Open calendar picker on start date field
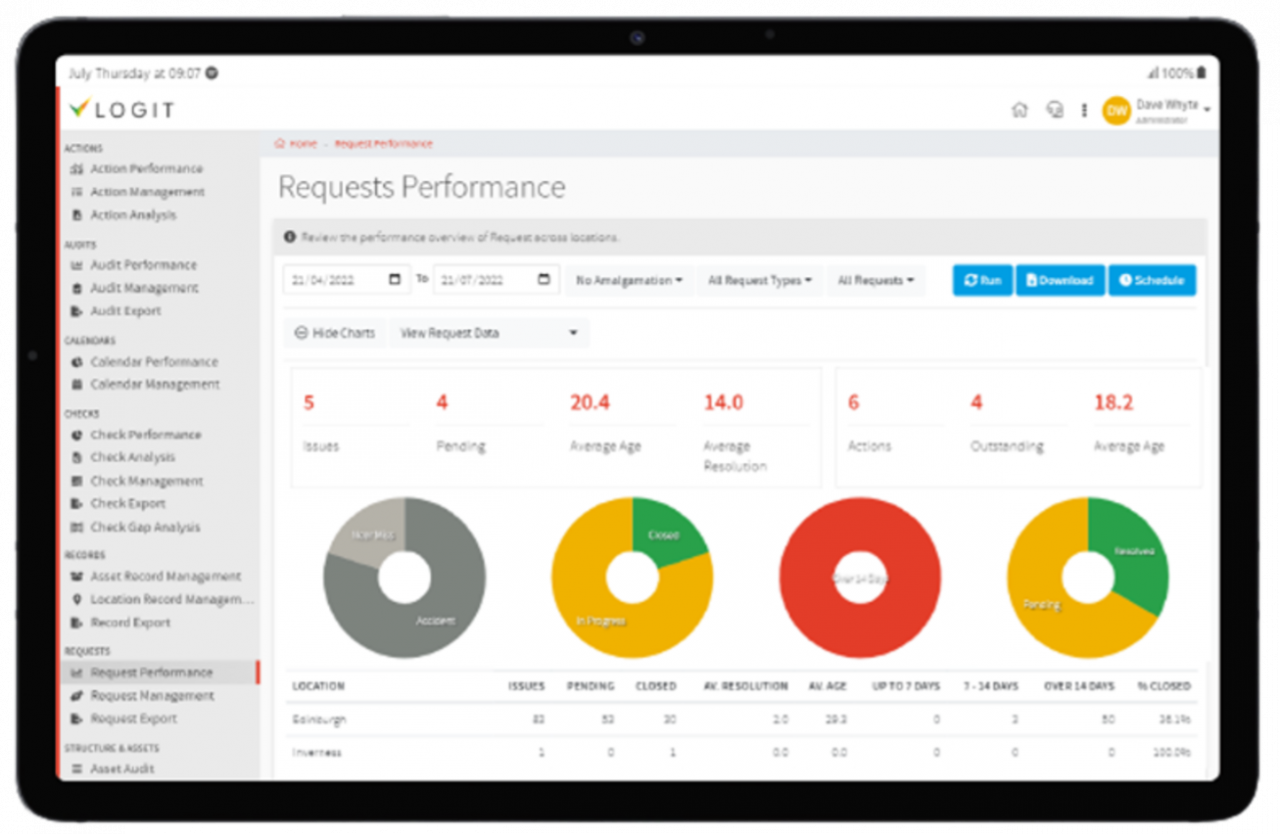 395,280
